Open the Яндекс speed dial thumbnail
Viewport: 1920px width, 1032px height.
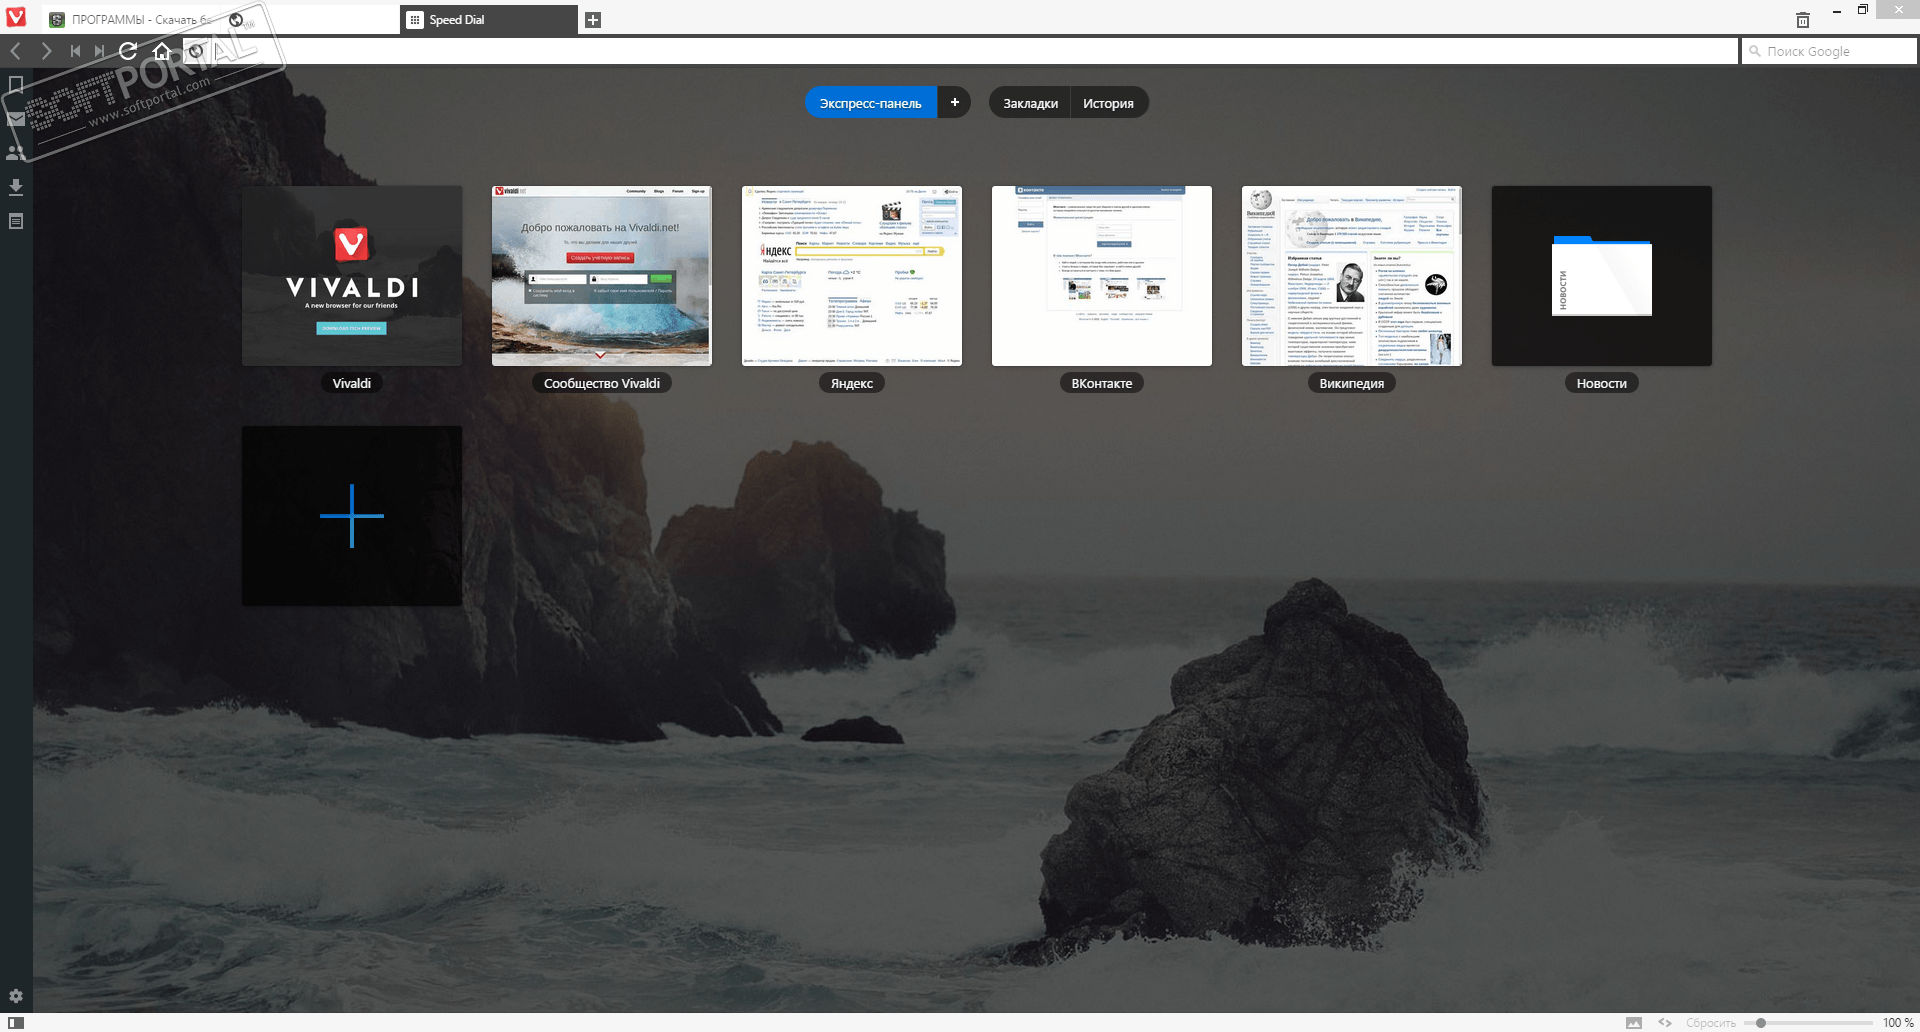(x=852, y=276)
